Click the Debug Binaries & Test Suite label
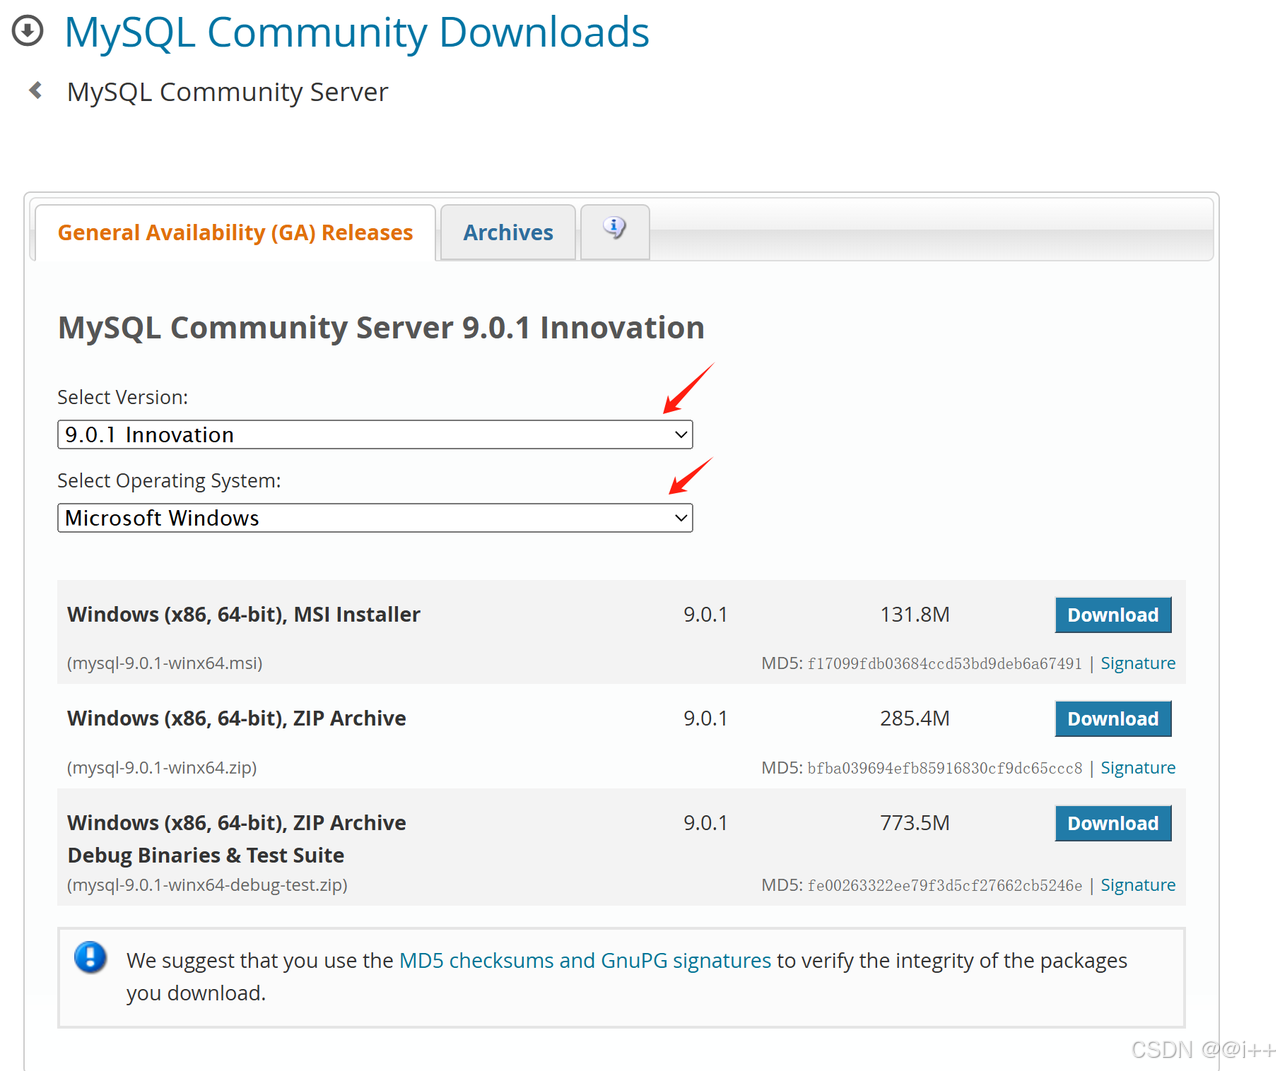The height and width of the screenshot is (1071, 1280). (206, 855)
